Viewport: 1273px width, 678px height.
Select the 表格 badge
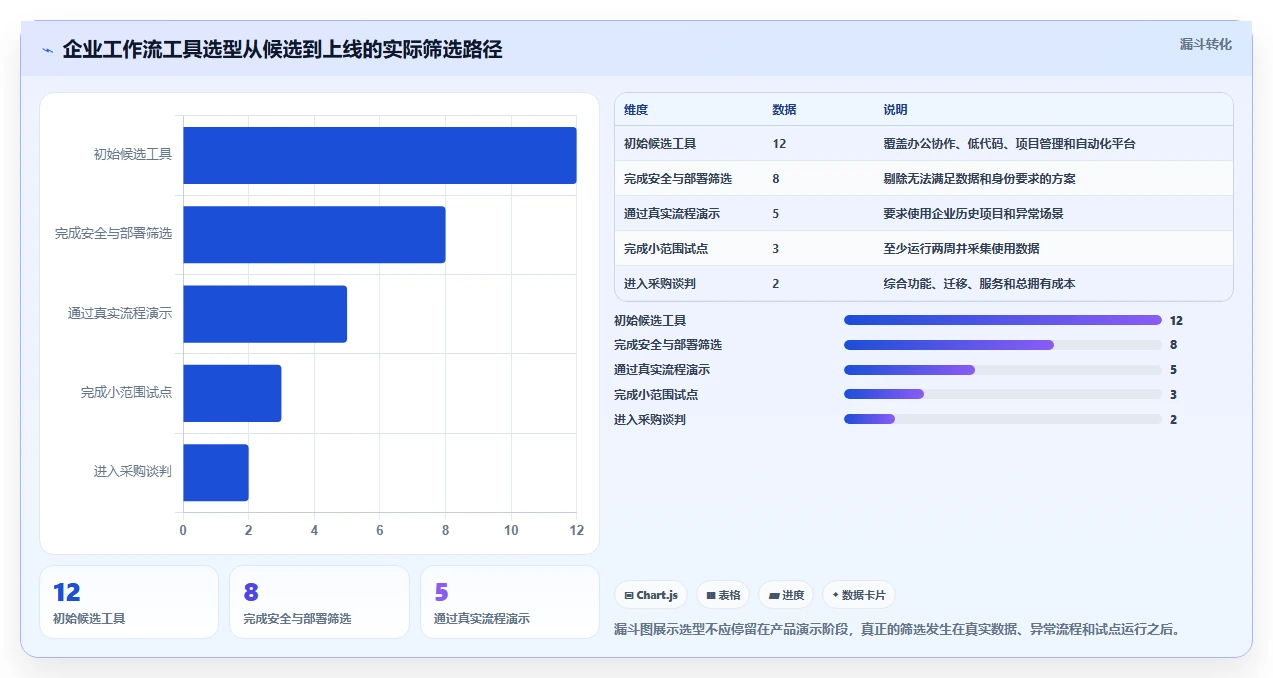(x=723, y=595)
